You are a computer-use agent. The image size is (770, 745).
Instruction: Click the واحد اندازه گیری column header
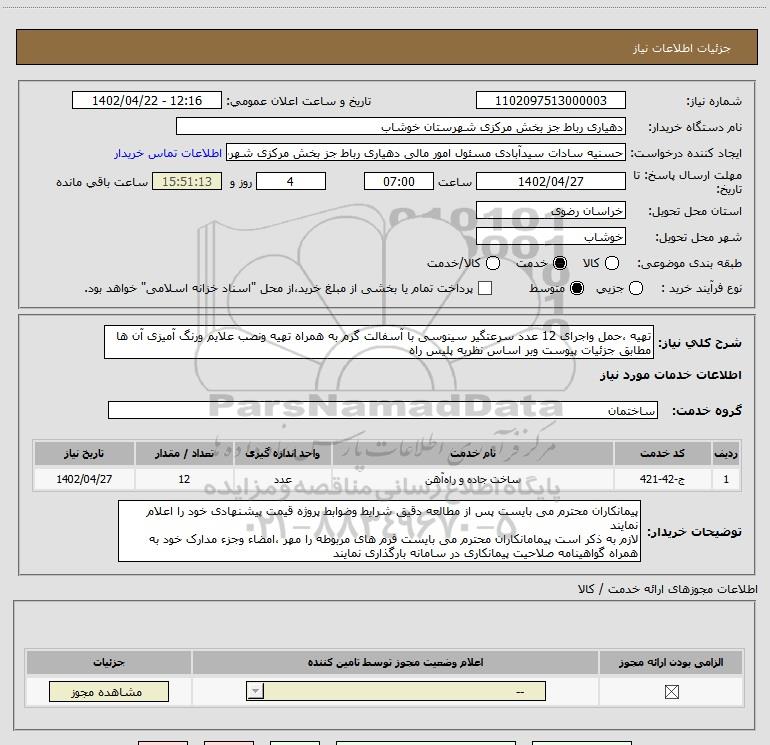[282, 453]
